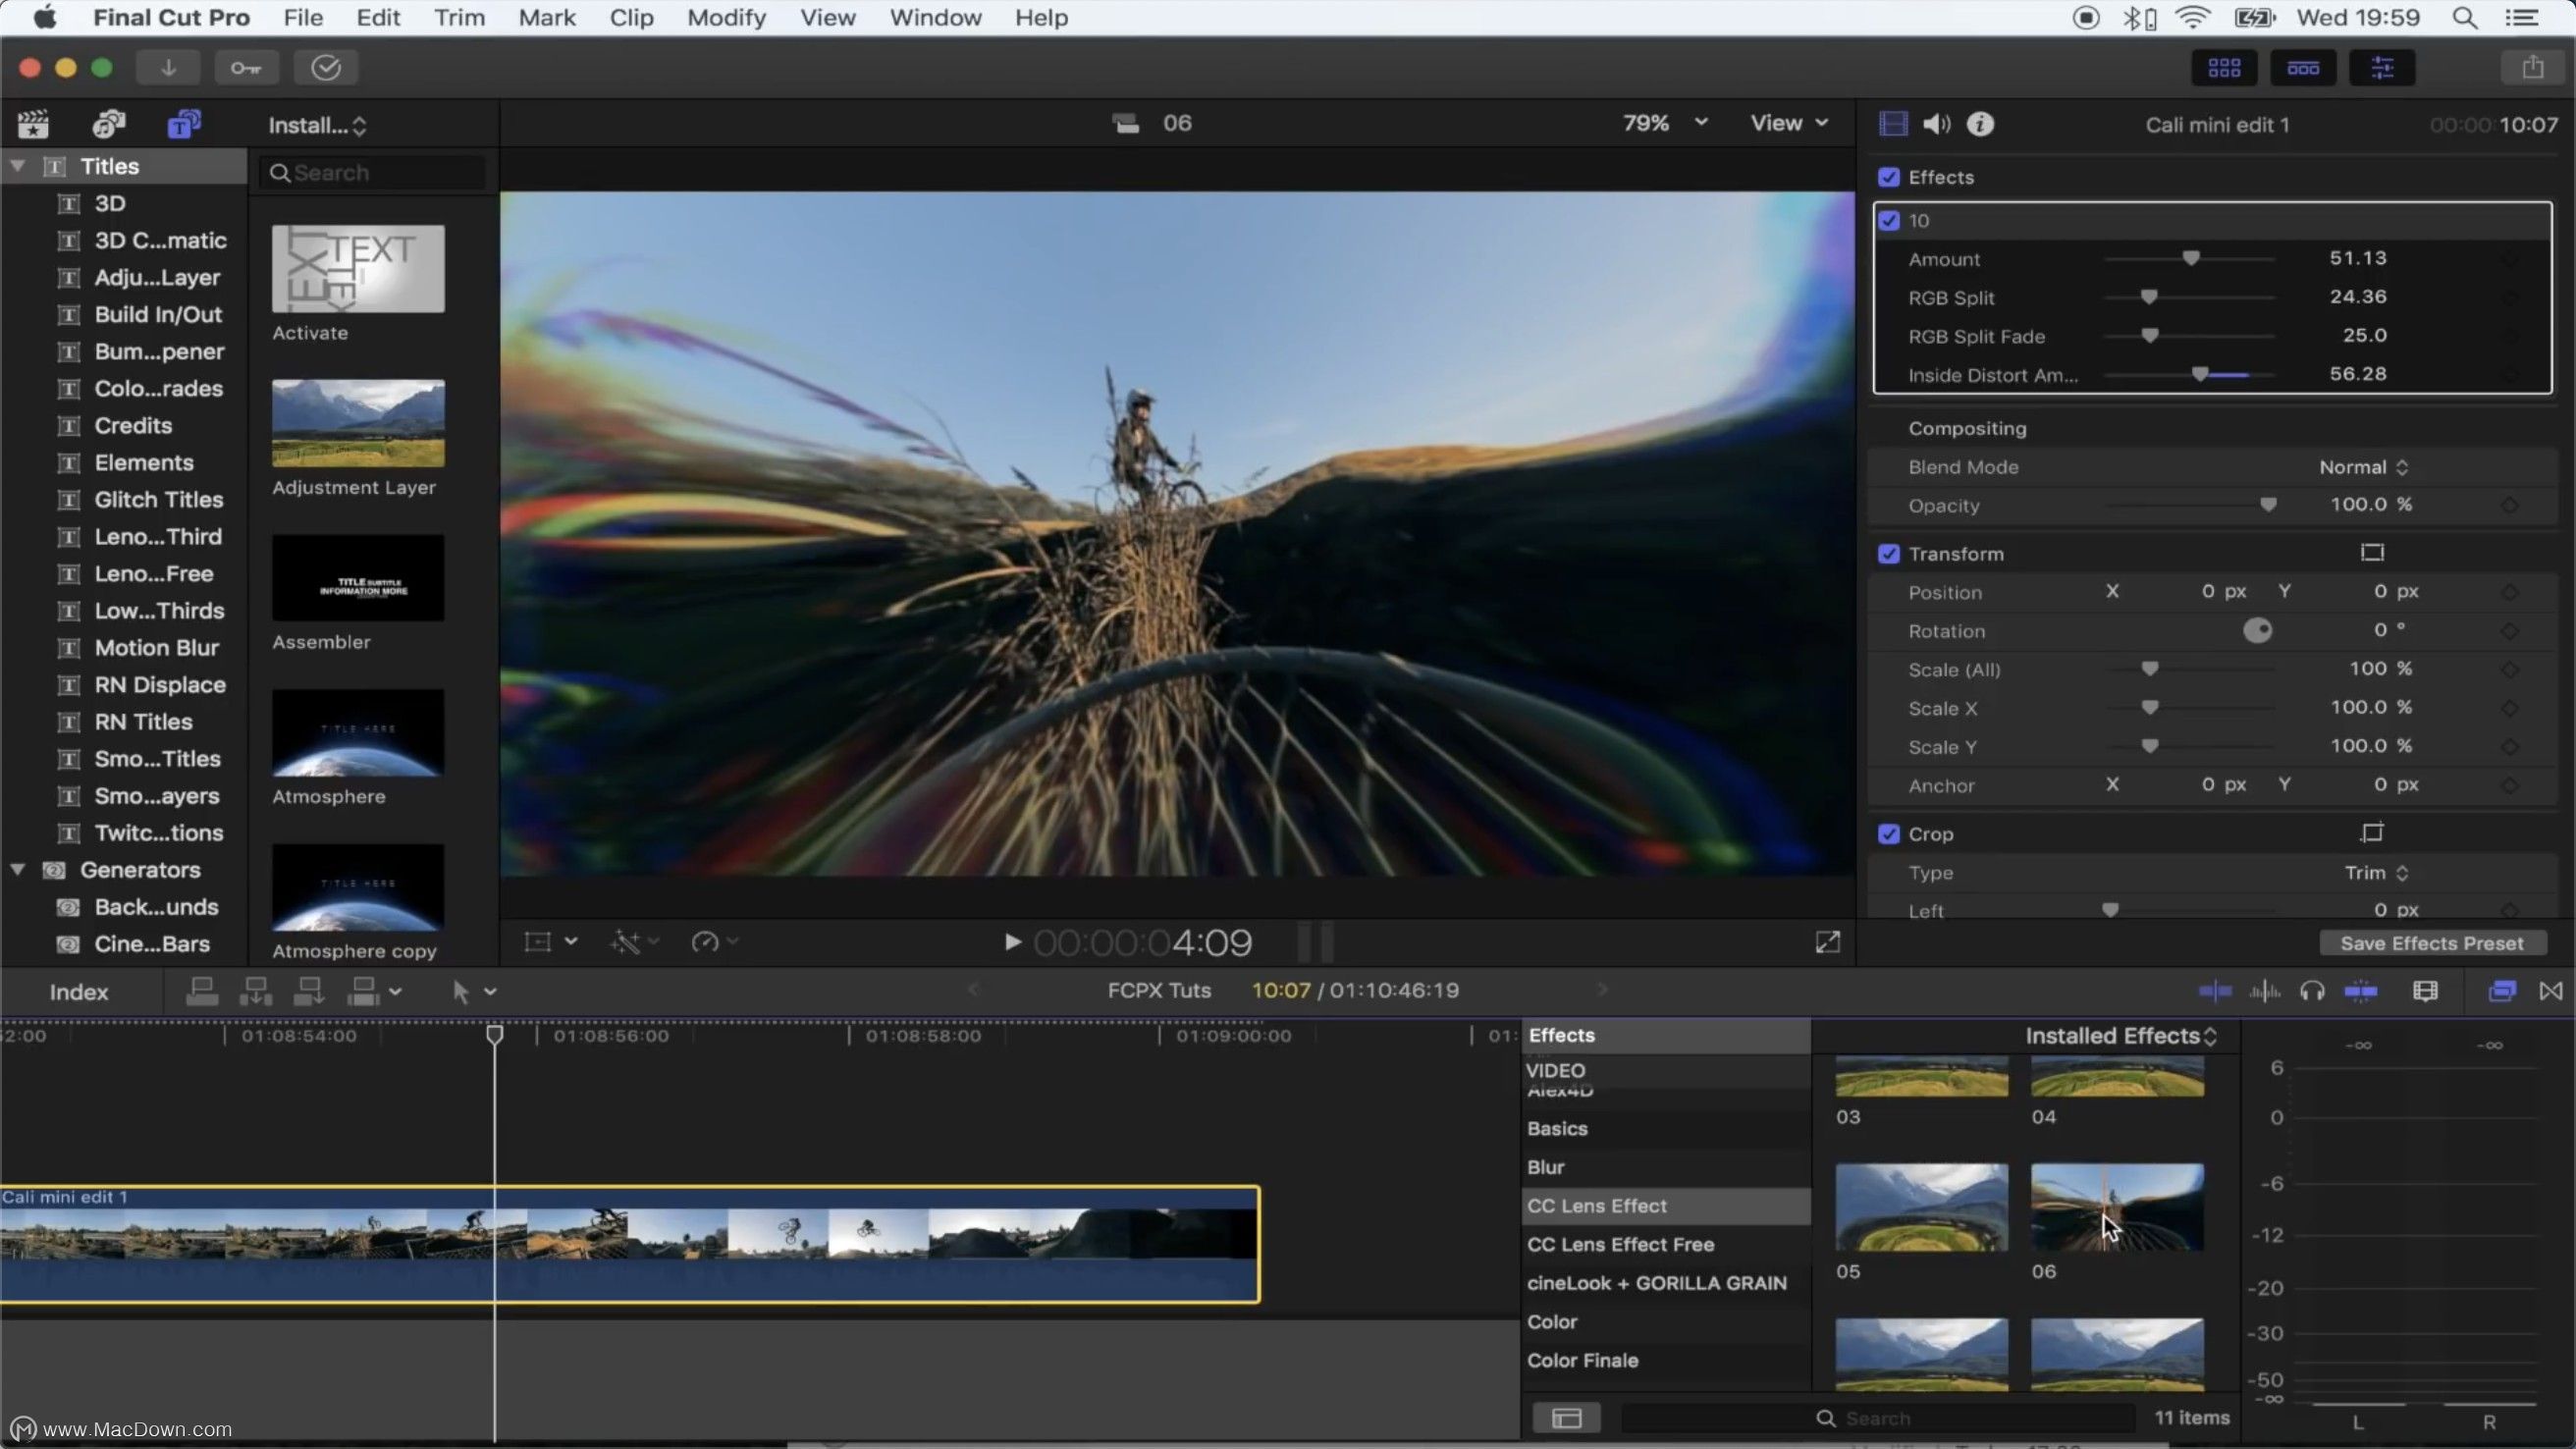Image resolution: width=2576 pixels, height=1449 pixels.
Task: Click the playback play button in viewer
Action: click(1010, 941)
